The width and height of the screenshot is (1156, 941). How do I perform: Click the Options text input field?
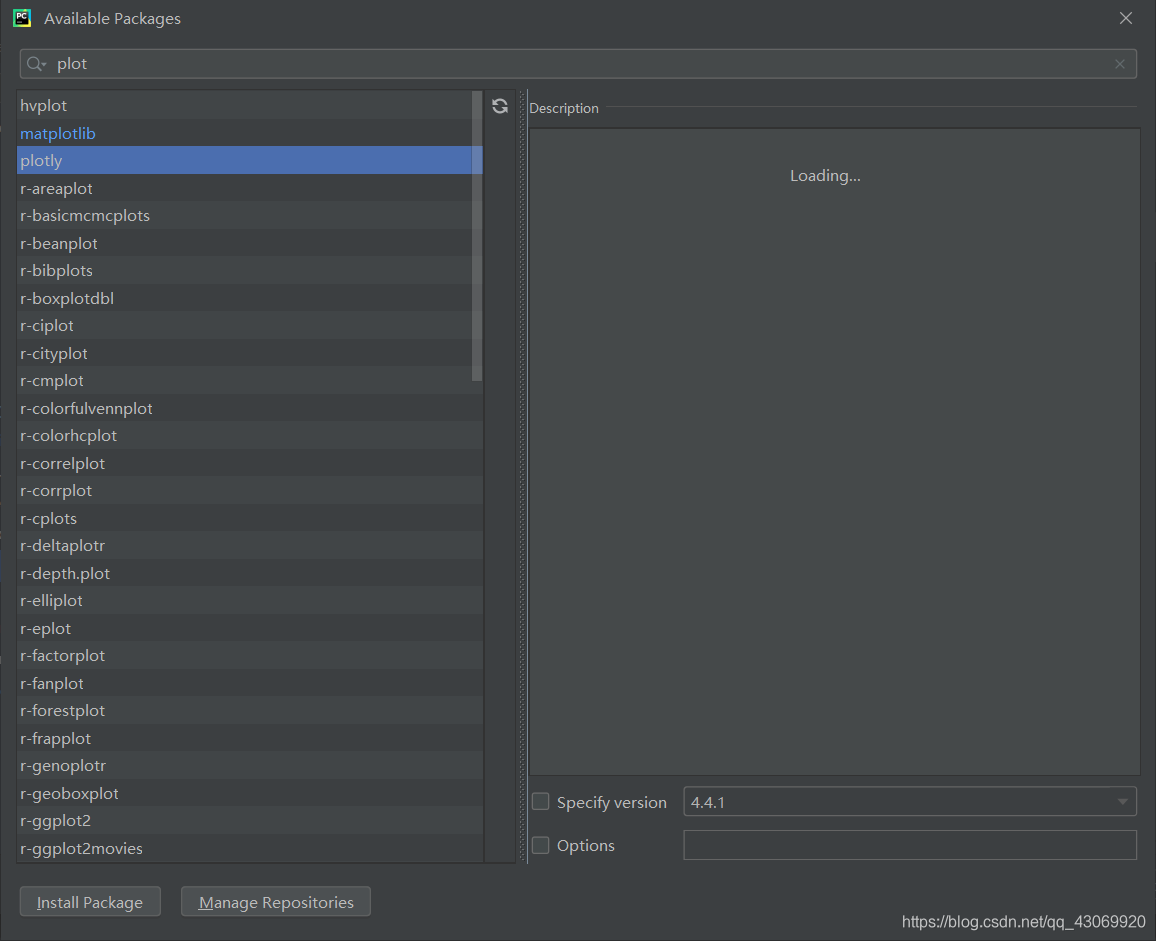coord(909,845)
